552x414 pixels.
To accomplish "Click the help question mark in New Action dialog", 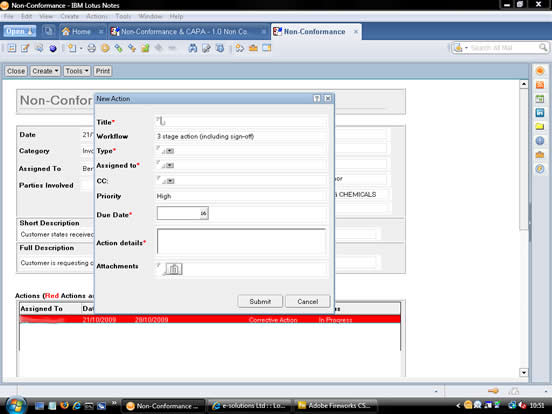I will point(316,99).
